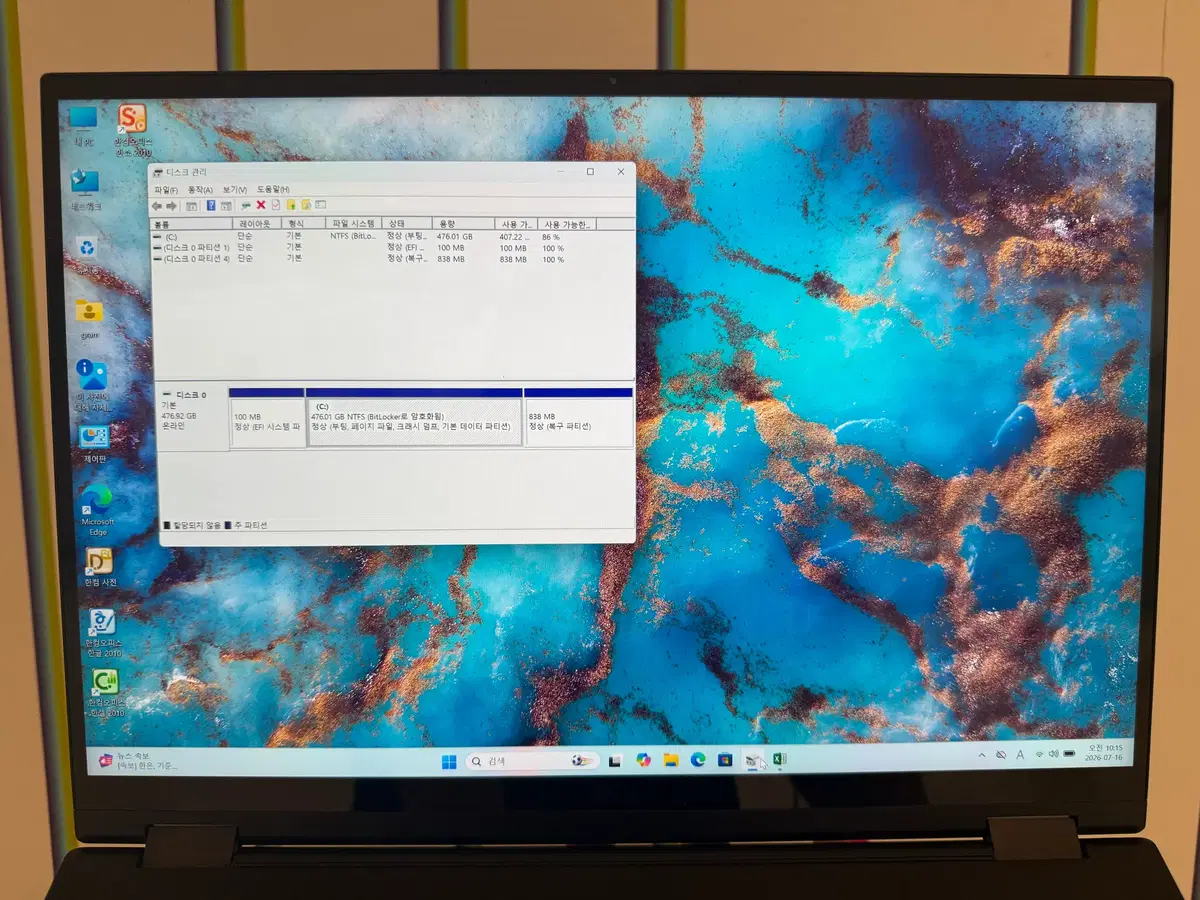Sort by the 파일 시스템 column header
The image size is (1200, 900).
tap(353, 224)
